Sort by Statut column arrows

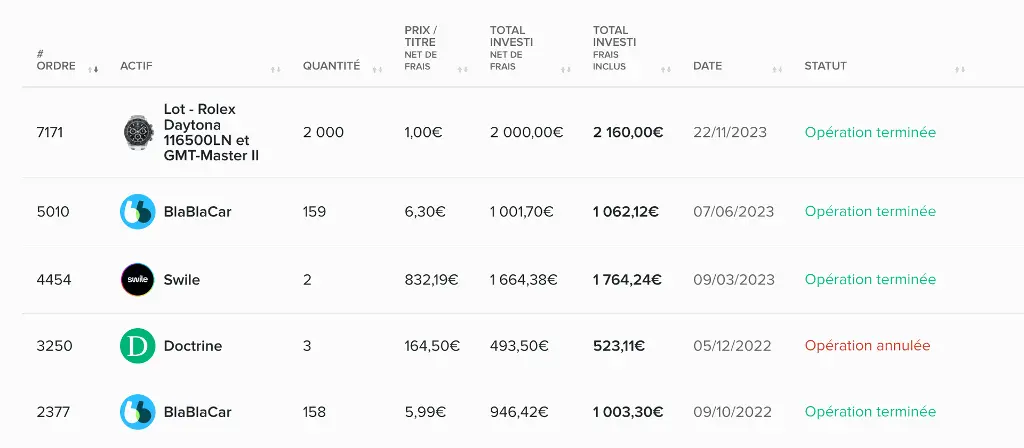(959, 69)
